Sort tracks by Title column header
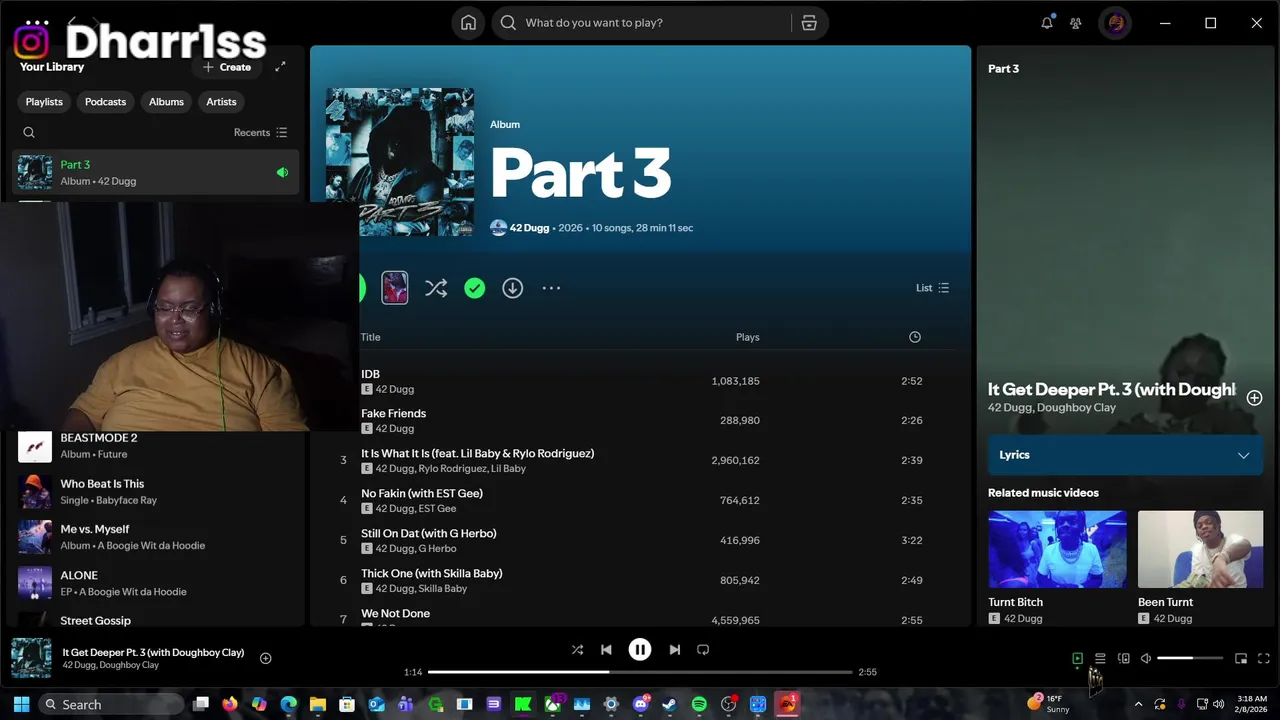The image size is (1280, 720). click(371, 337)
